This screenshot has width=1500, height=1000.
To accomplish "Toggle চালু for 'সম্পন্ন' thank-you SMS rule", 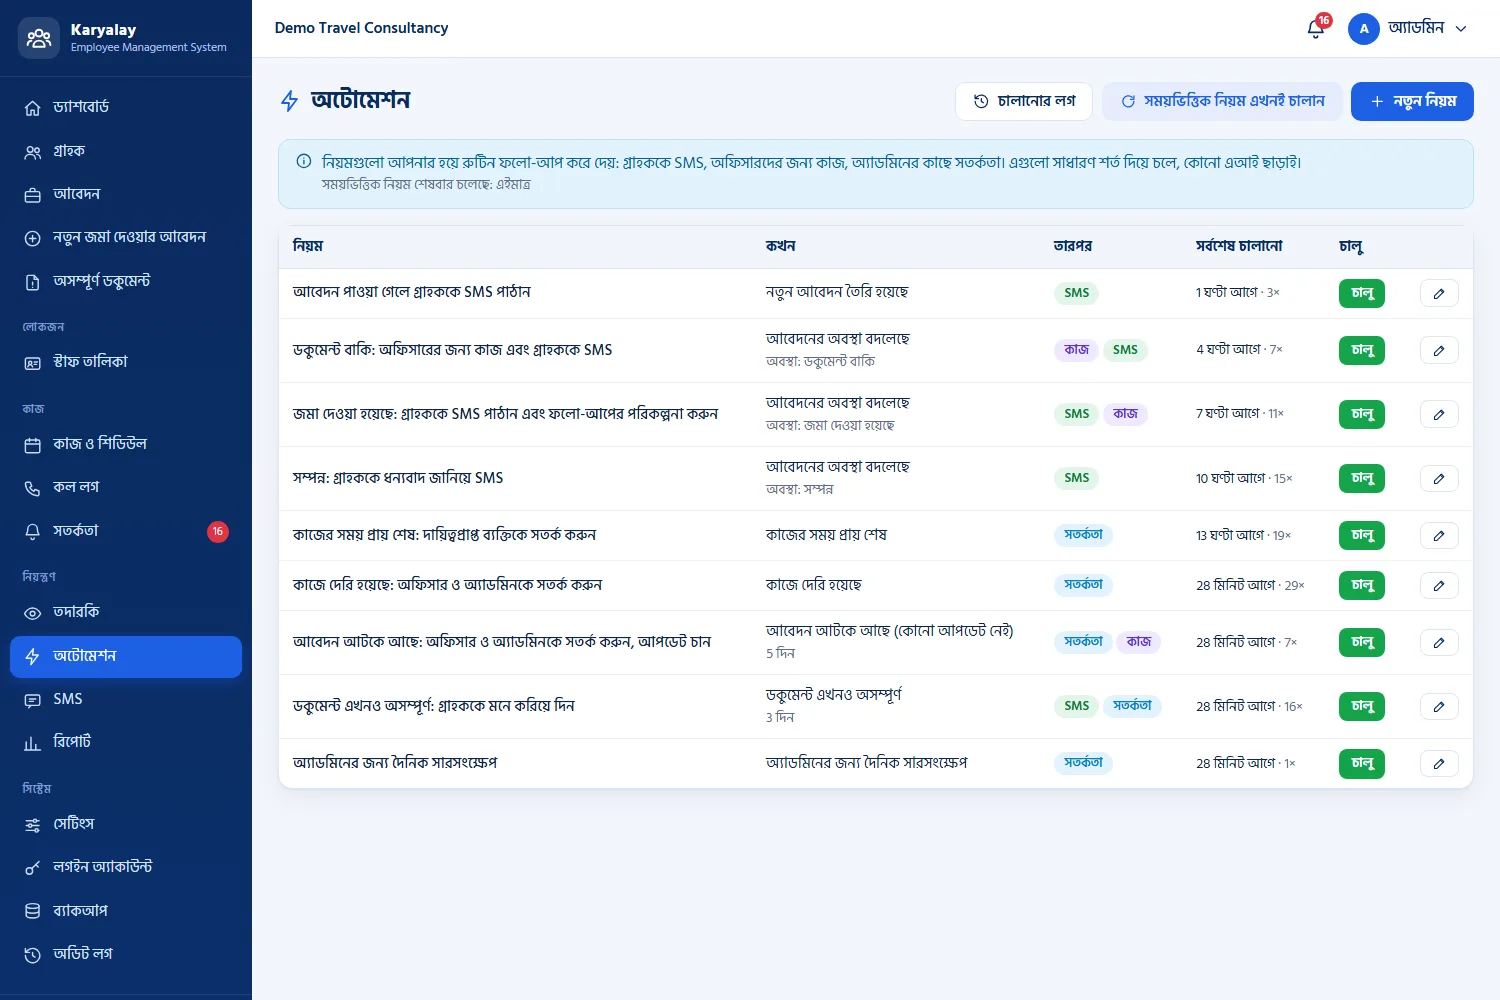I will pos(1362,478).
